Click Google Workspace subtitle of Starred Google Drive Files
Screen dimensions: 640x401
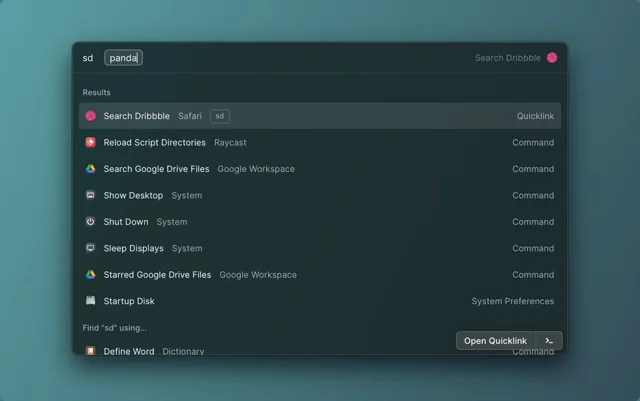point(258,275)
